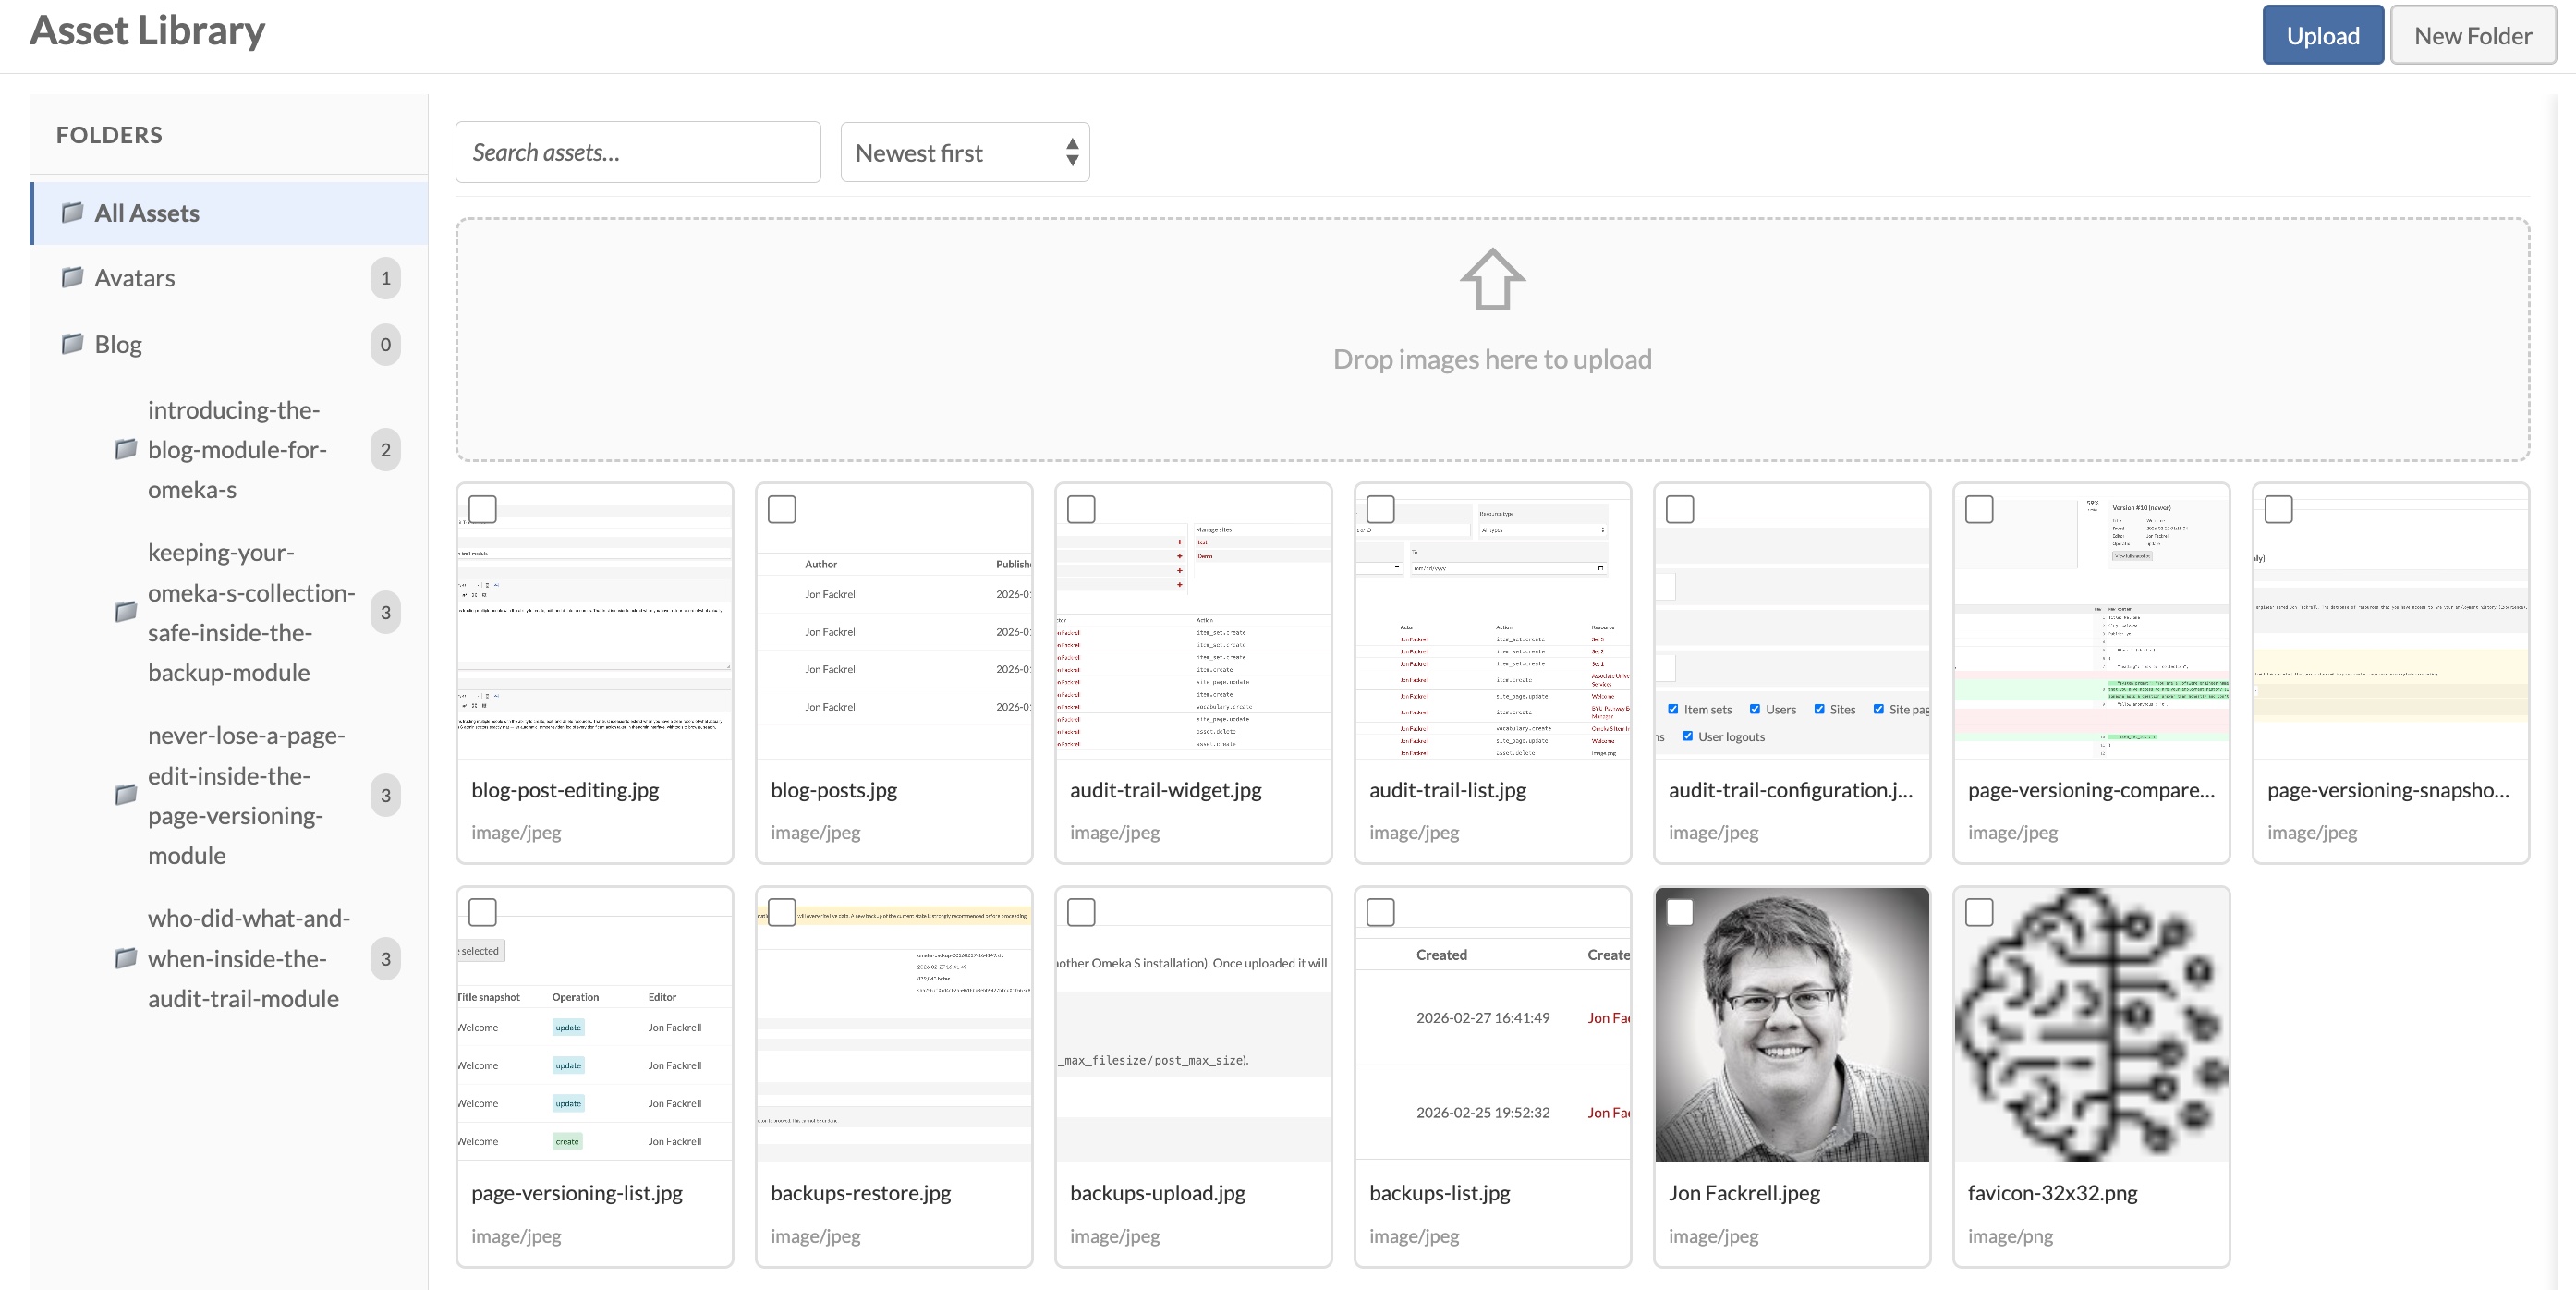Click folder icon for introducing-the-blog-module-for-omeka-s

(126, 449)
